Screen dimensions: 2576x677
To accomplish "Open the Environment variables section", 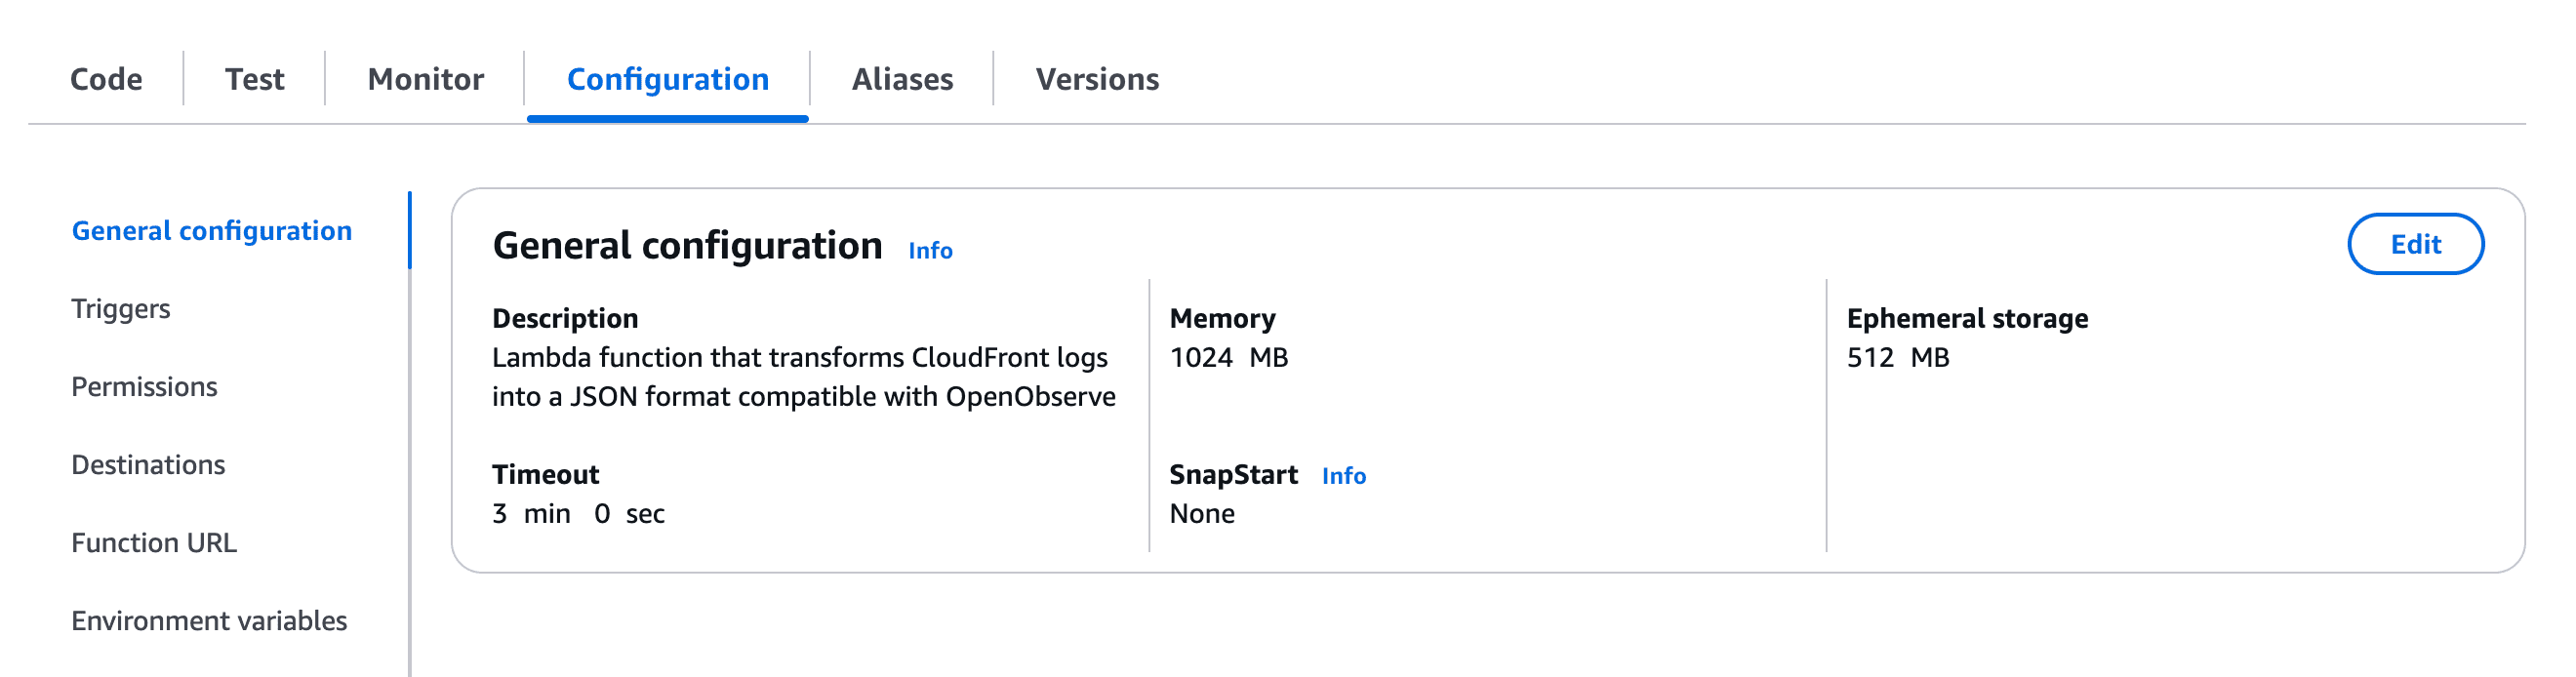I will (209, 621).
